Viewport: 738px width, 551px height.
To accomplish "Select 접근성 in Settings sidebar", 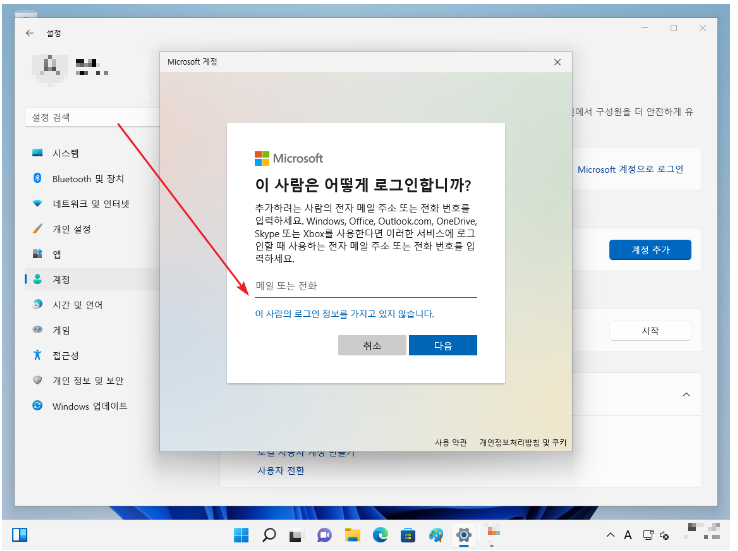I will 92,355.
